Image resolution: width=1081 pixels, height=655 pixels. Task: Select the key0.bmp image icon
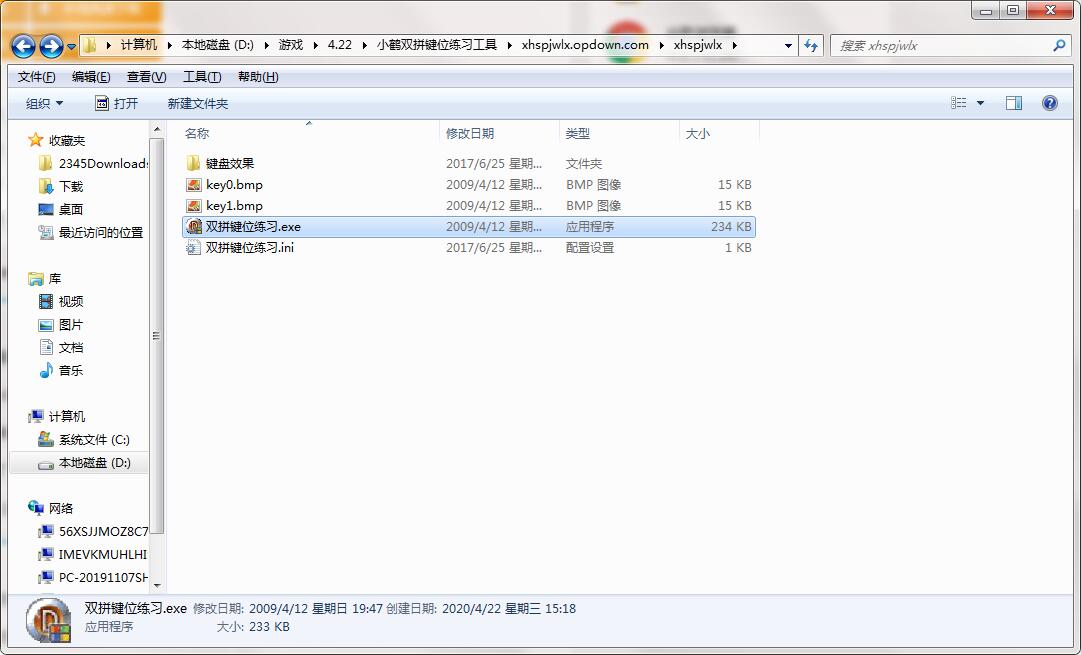(x=192, y=184)
